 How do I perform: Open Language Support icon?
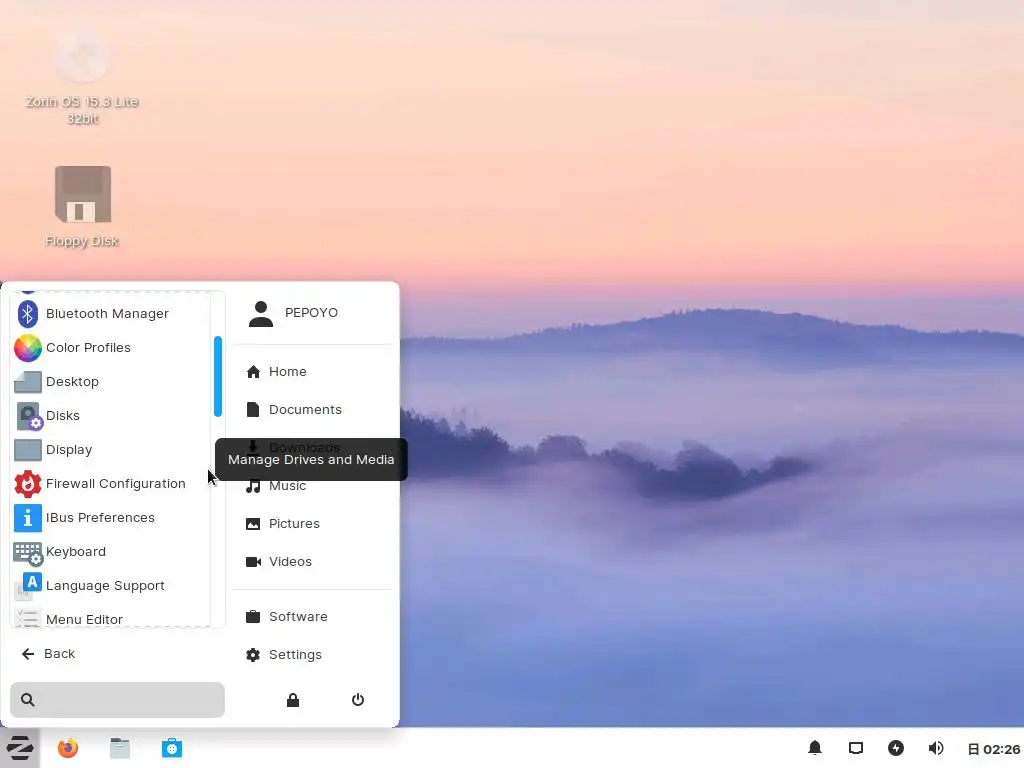[x=27, y=586]
